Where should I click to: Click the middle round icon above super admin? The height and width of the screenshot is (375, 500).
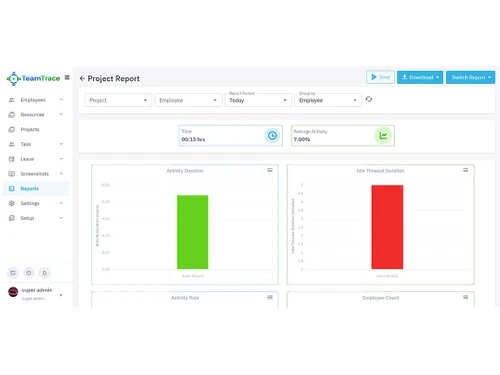click(29, 273)
